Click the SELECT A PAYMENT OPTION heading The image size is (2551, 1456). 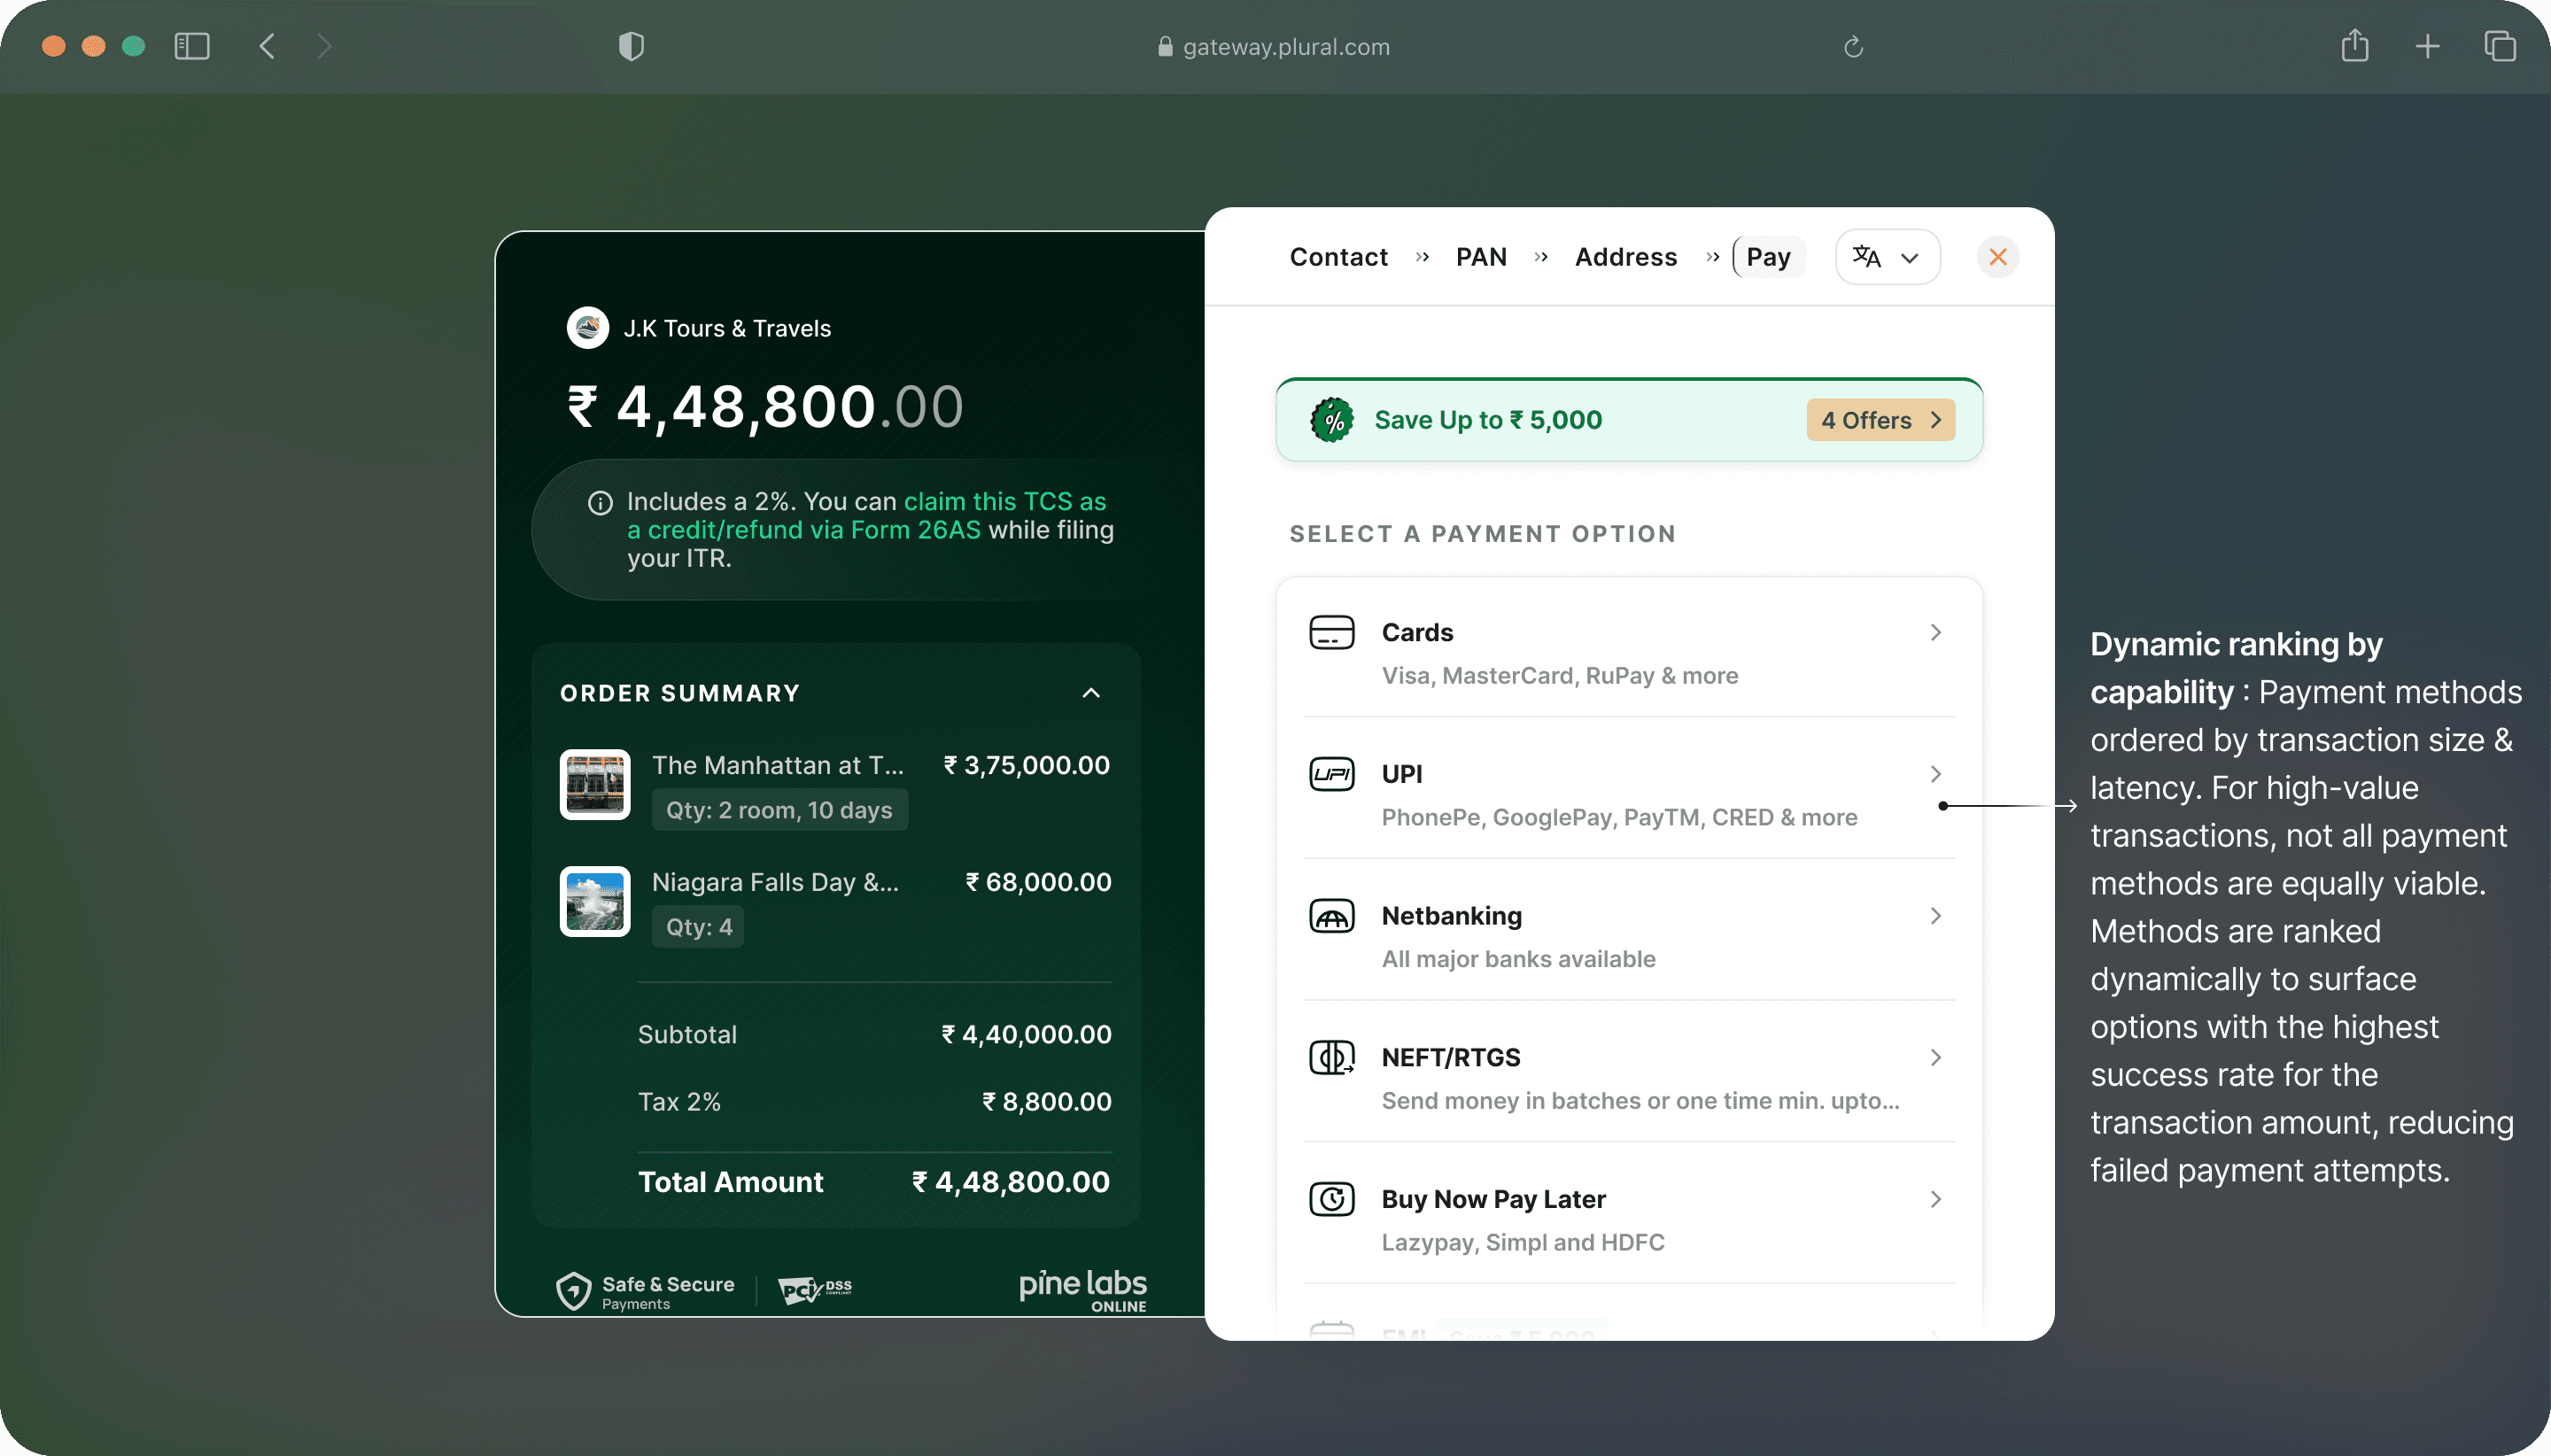[x=1482, y=534]
